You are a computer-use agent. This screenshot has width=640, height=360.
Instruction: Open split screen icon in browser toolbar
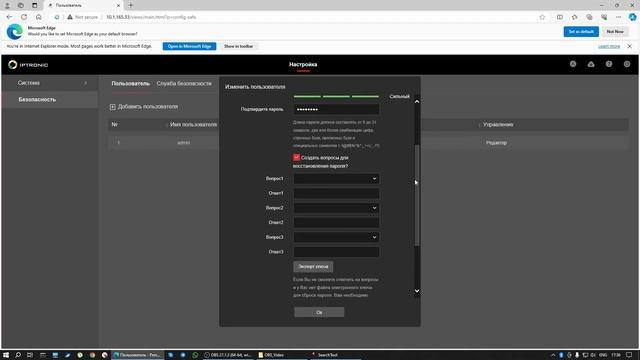(x=560, y=17)
